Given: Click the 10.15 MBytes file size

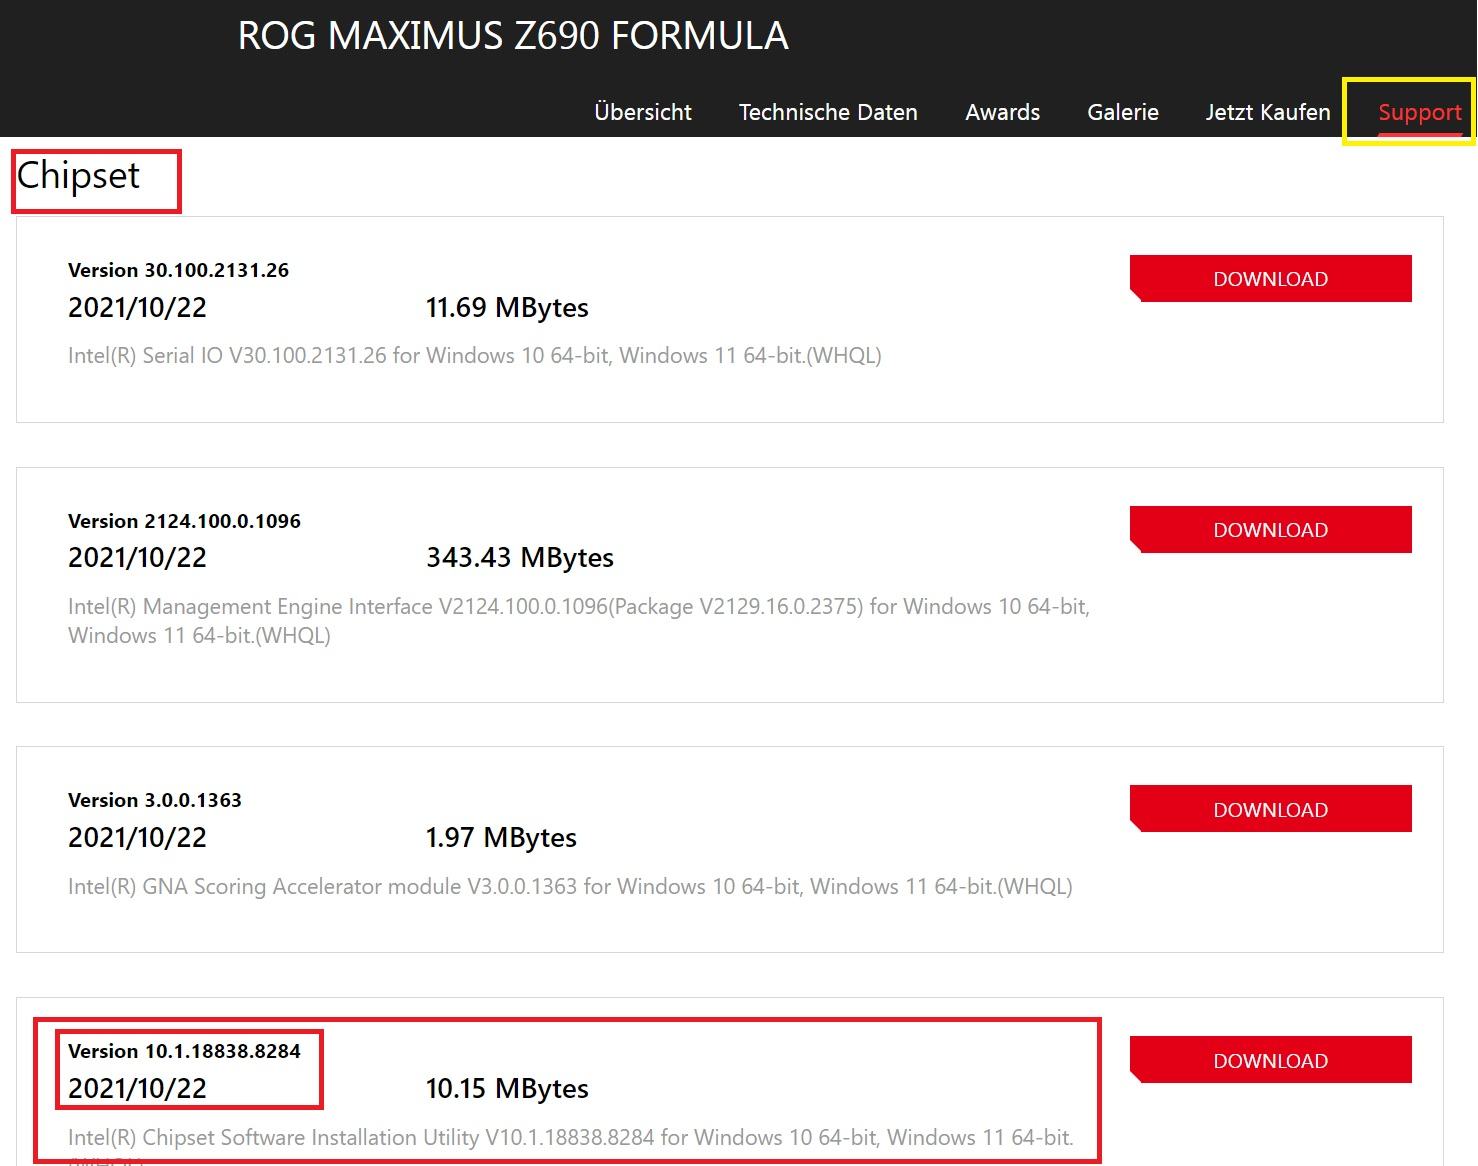Looking at the screenshot, I should click(507, 1089).
